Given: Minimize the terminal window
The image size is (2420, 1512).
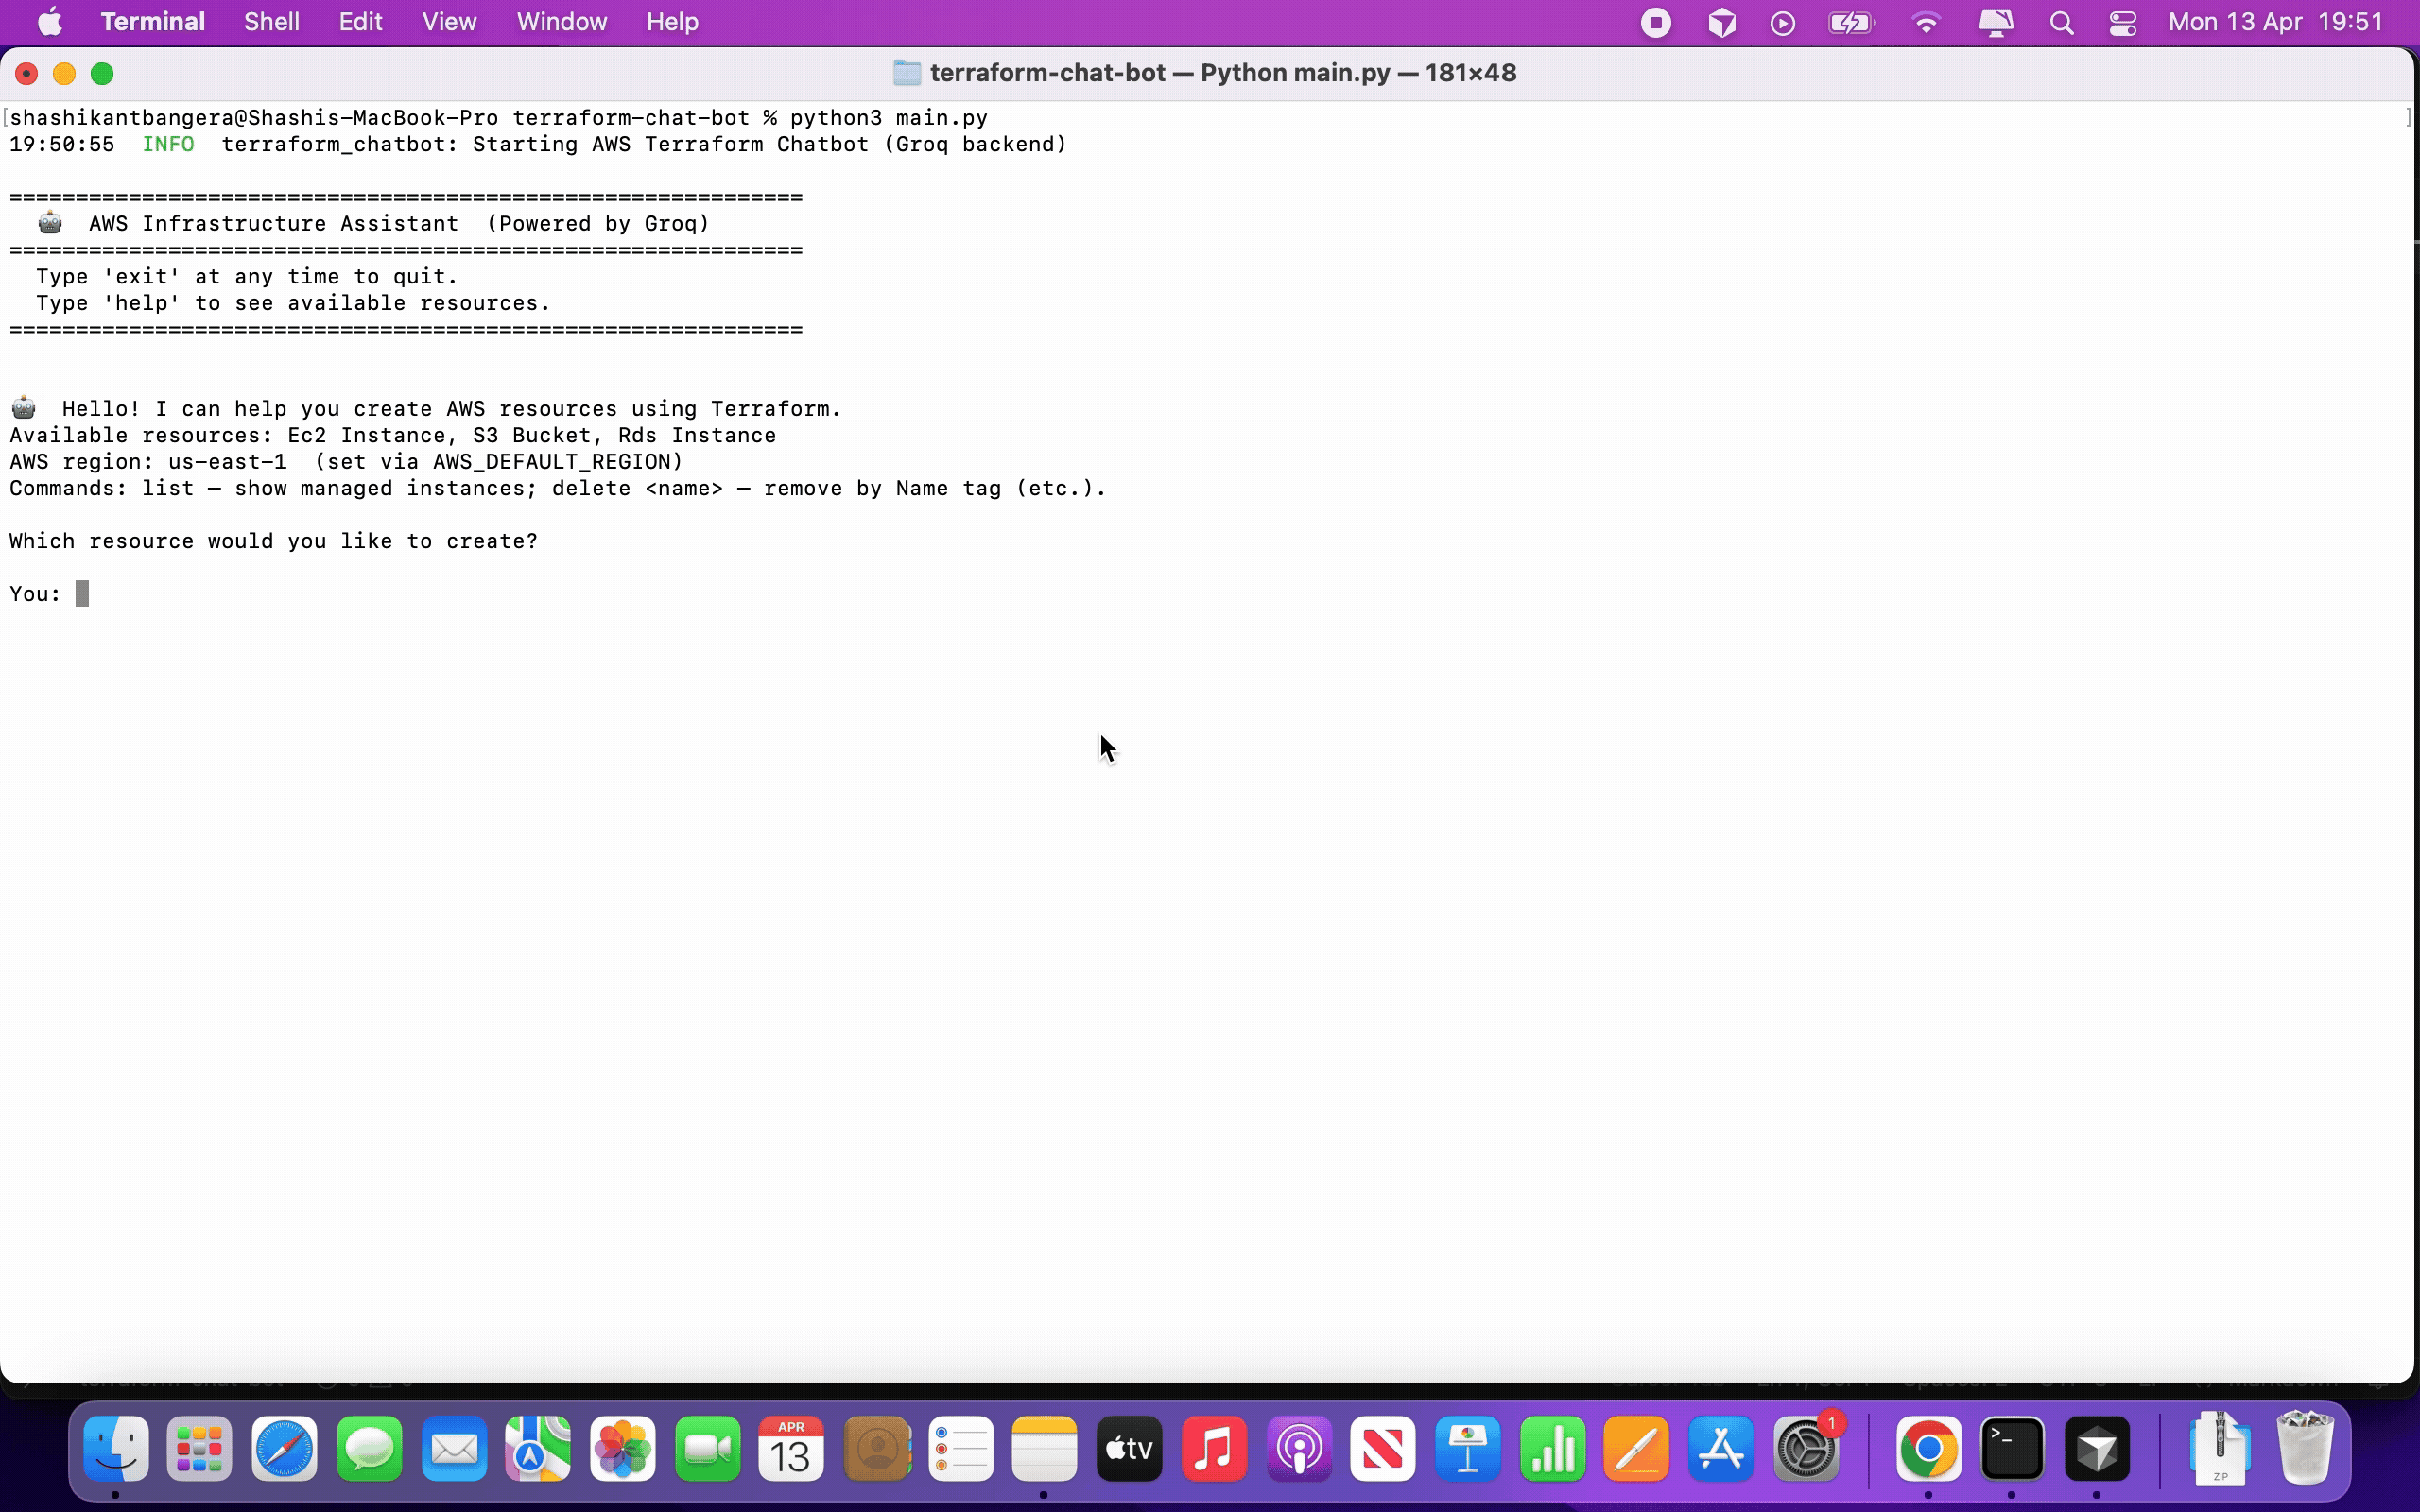Looking at the screenshot, I should (x=64, y=74).
